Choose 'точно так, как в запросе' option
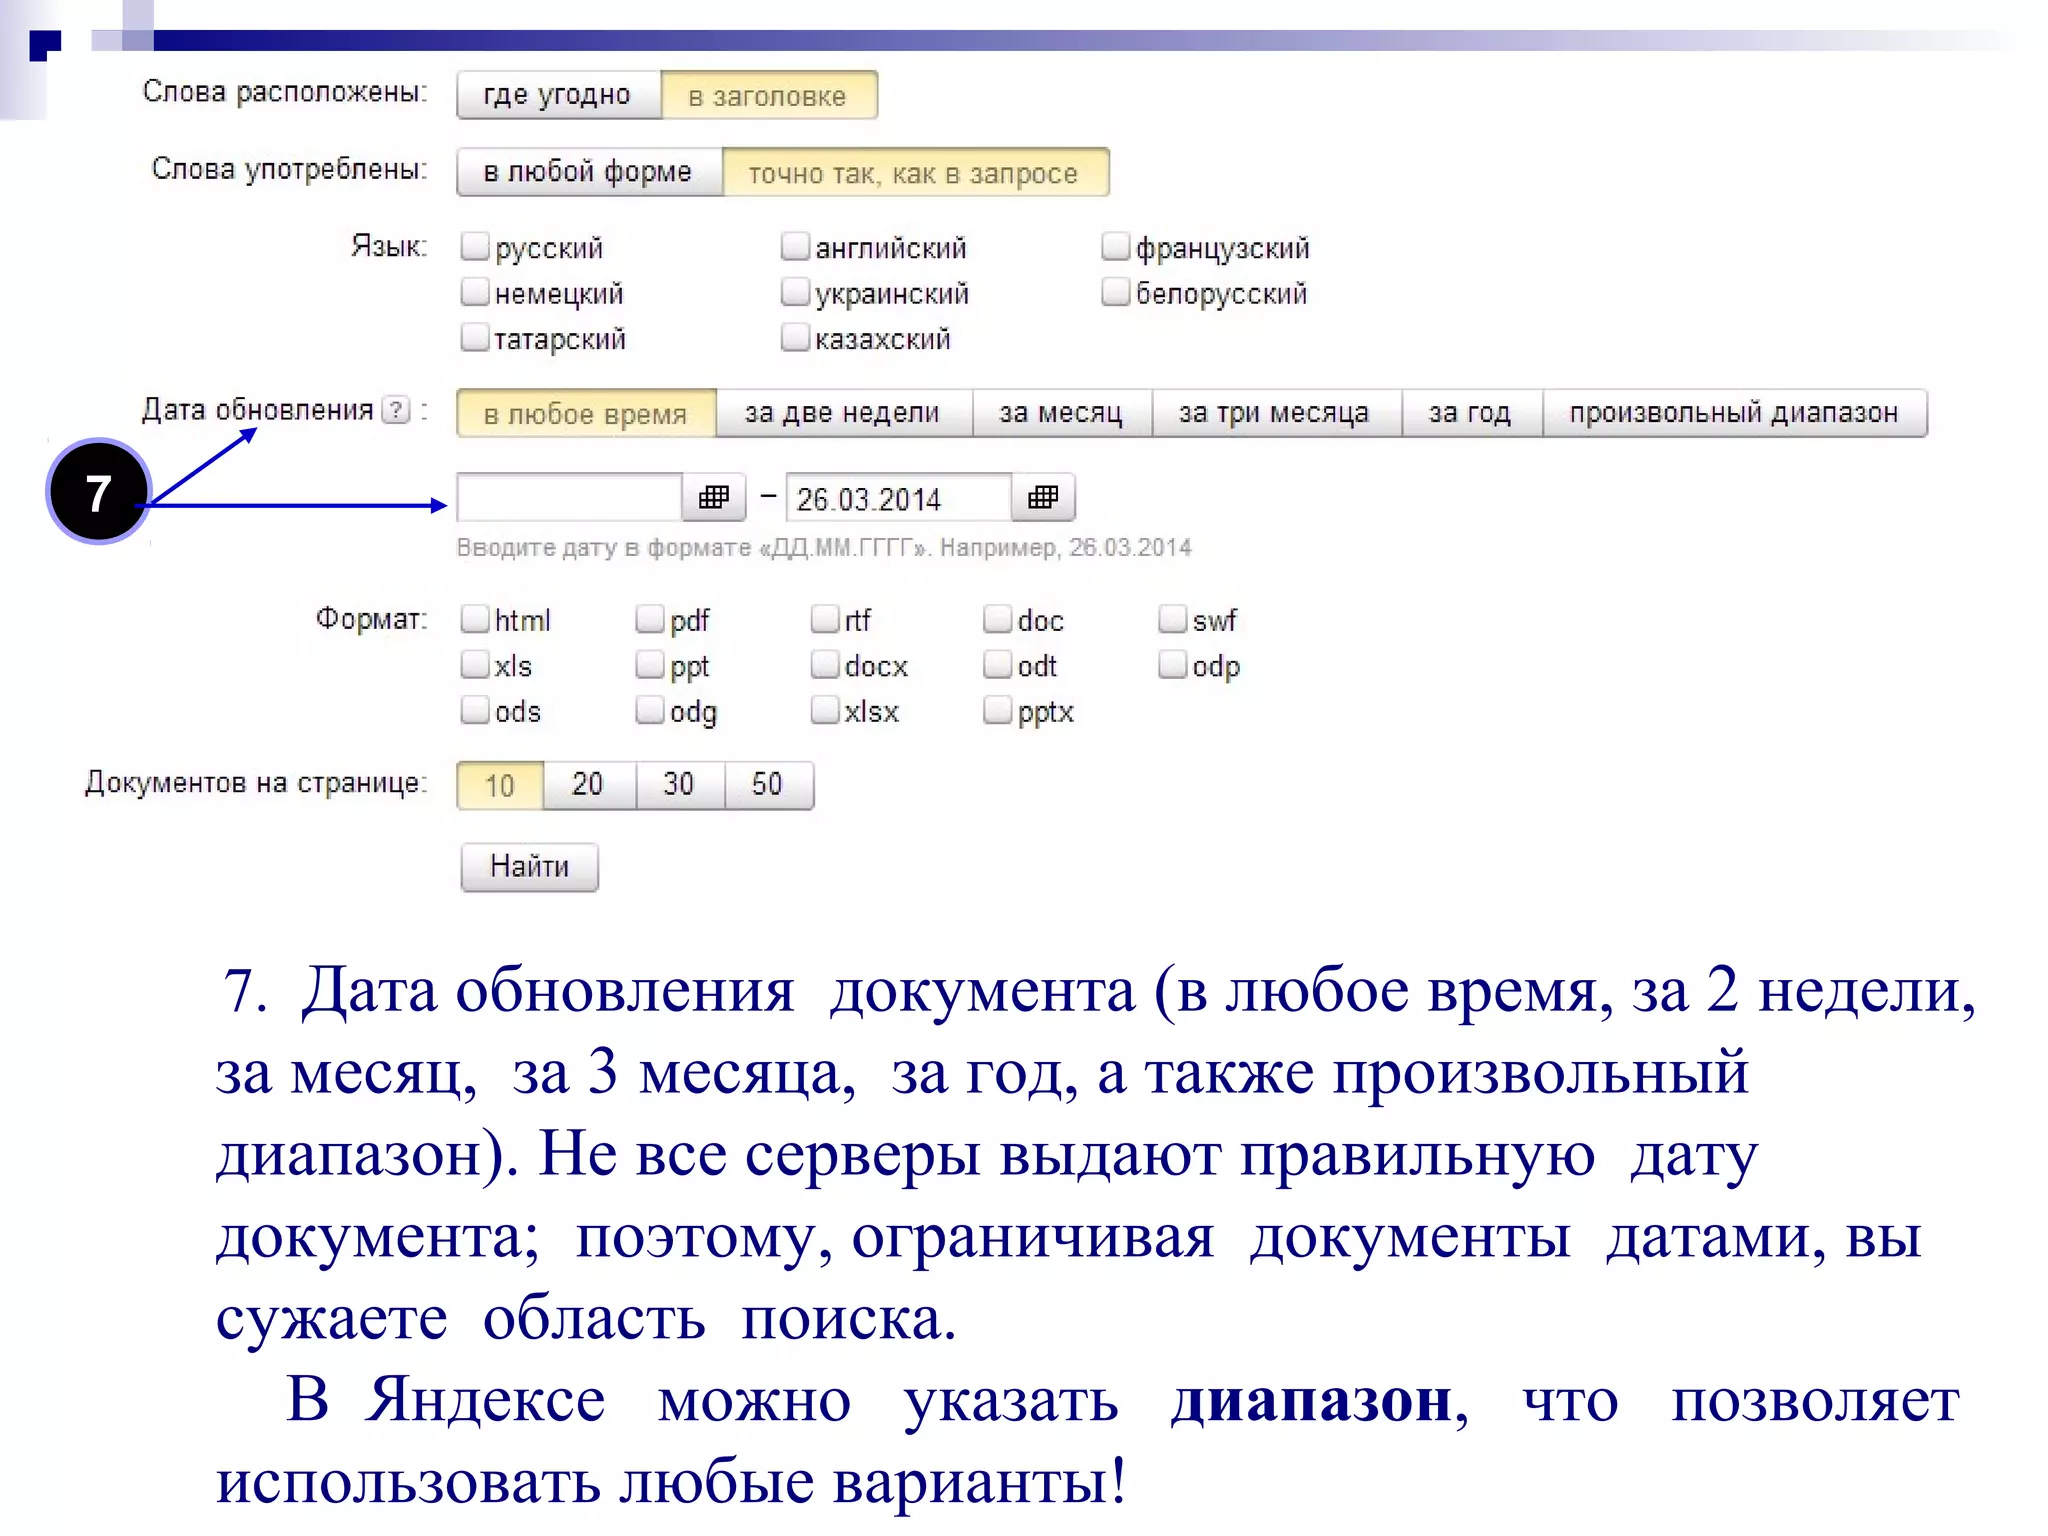This screenshot has width=2048, height=1536. coord(915,172)
